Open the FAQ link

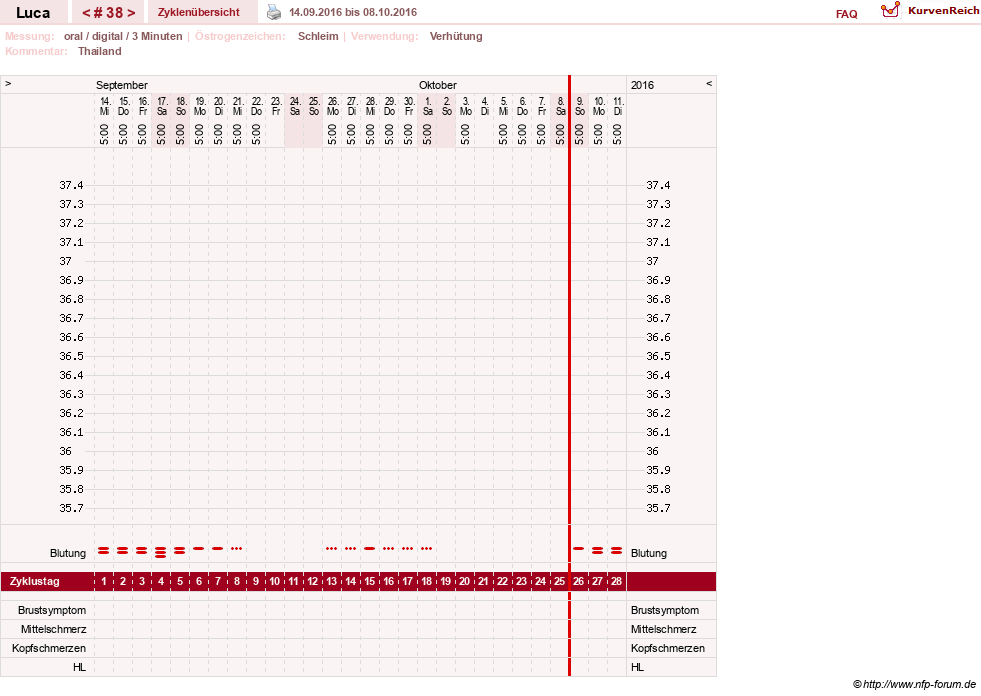[846, 14]
